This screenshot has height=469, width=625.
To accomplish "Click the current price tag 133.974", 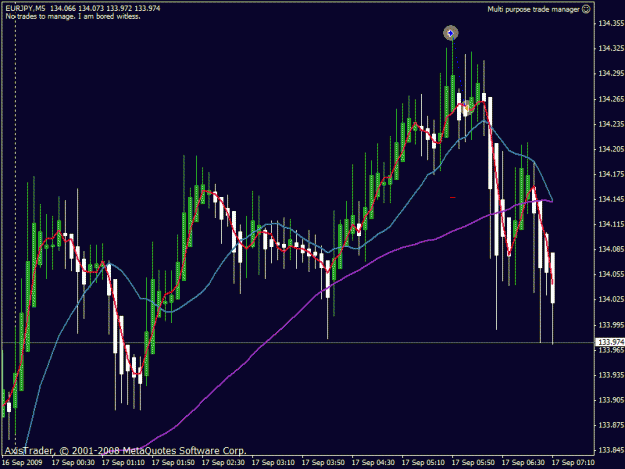I will [x=611, y=342].
